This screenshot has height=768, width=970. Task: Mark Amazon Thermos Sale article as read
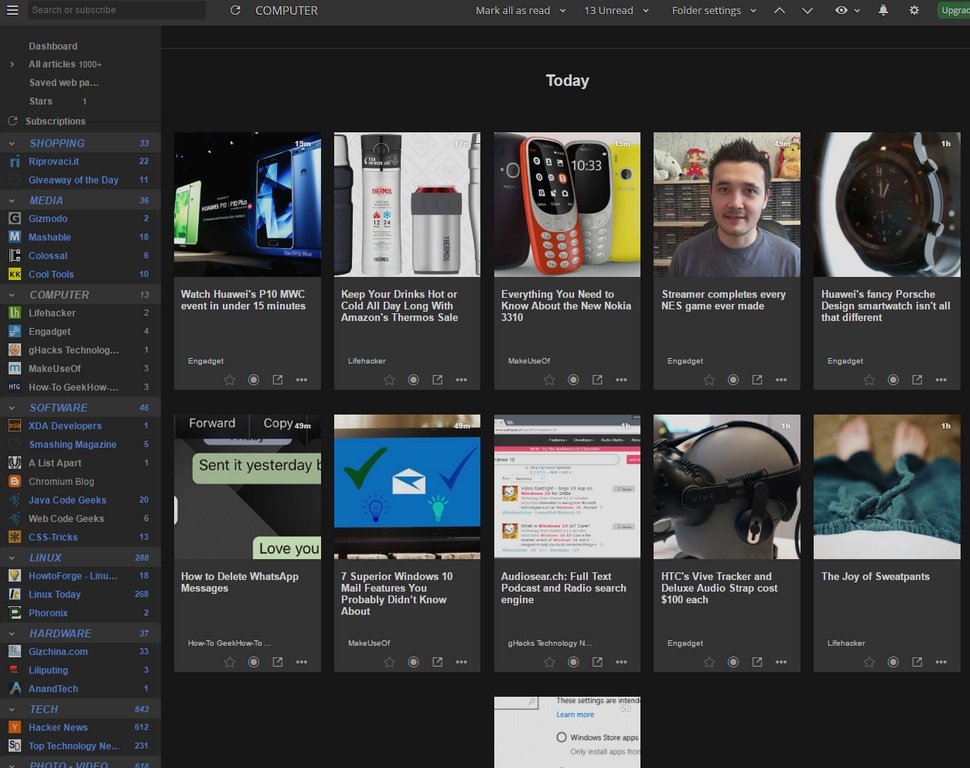(413, 380)
